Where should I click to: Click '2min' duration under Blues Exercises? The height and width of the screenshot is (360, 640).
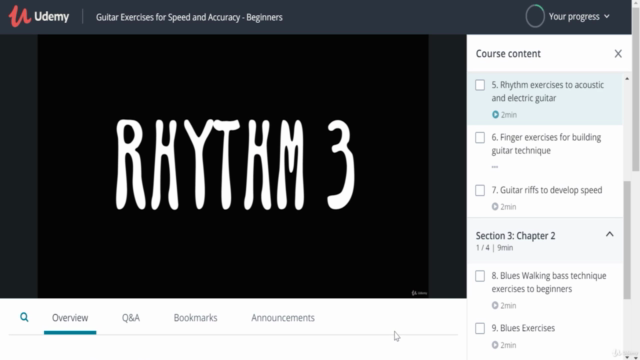(508, 345)
